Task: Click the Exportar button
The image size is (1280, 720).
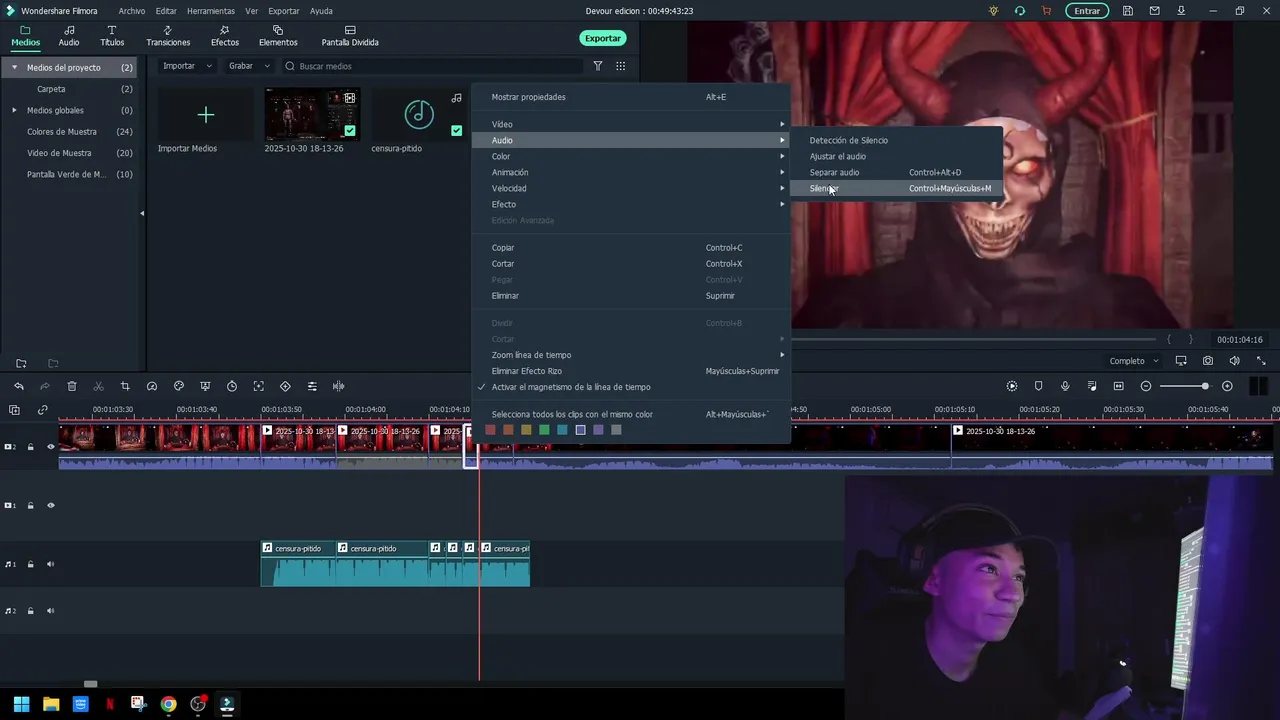Action: (x=602, y=38)
